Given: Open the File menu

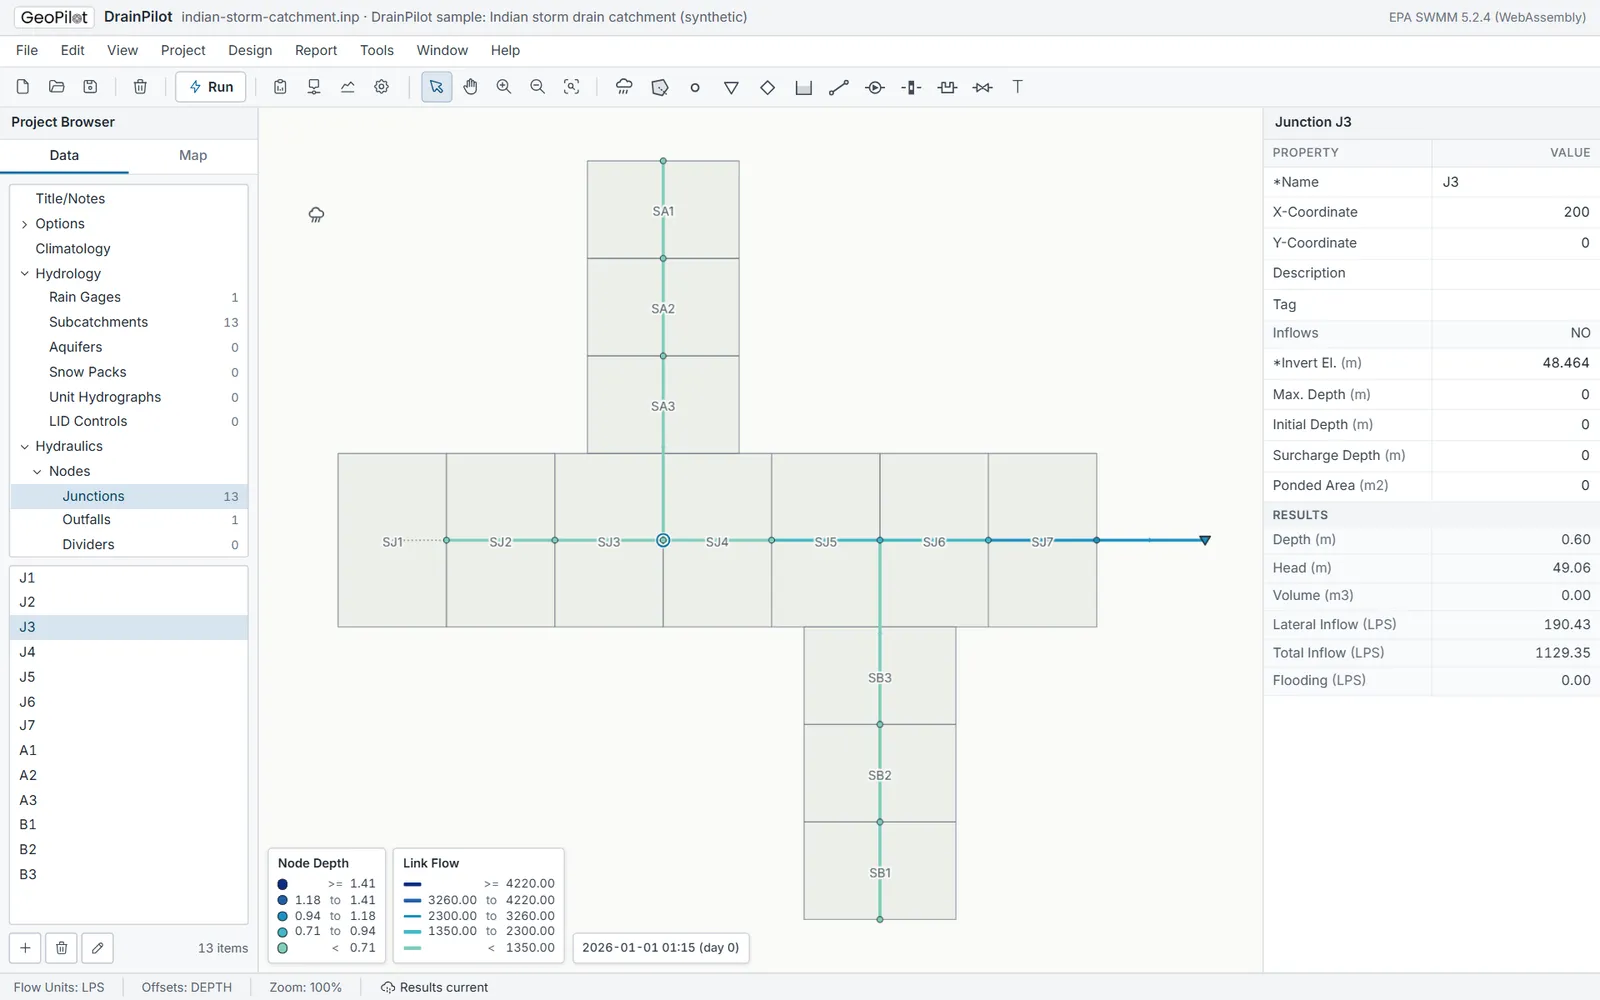Looking at the screenshot, I should pyautogui.click(x=27, y=50).
